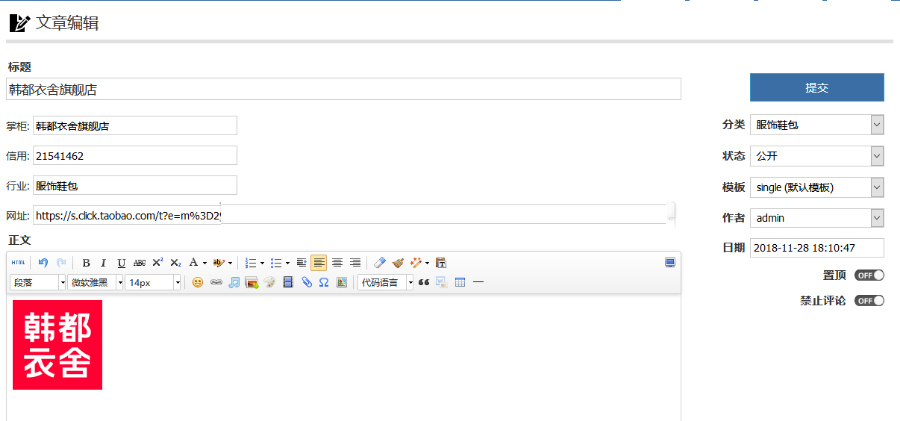This screenshot has width=900, height=421.
Task: Click the 提交 submit button
Action: point(817,88)
